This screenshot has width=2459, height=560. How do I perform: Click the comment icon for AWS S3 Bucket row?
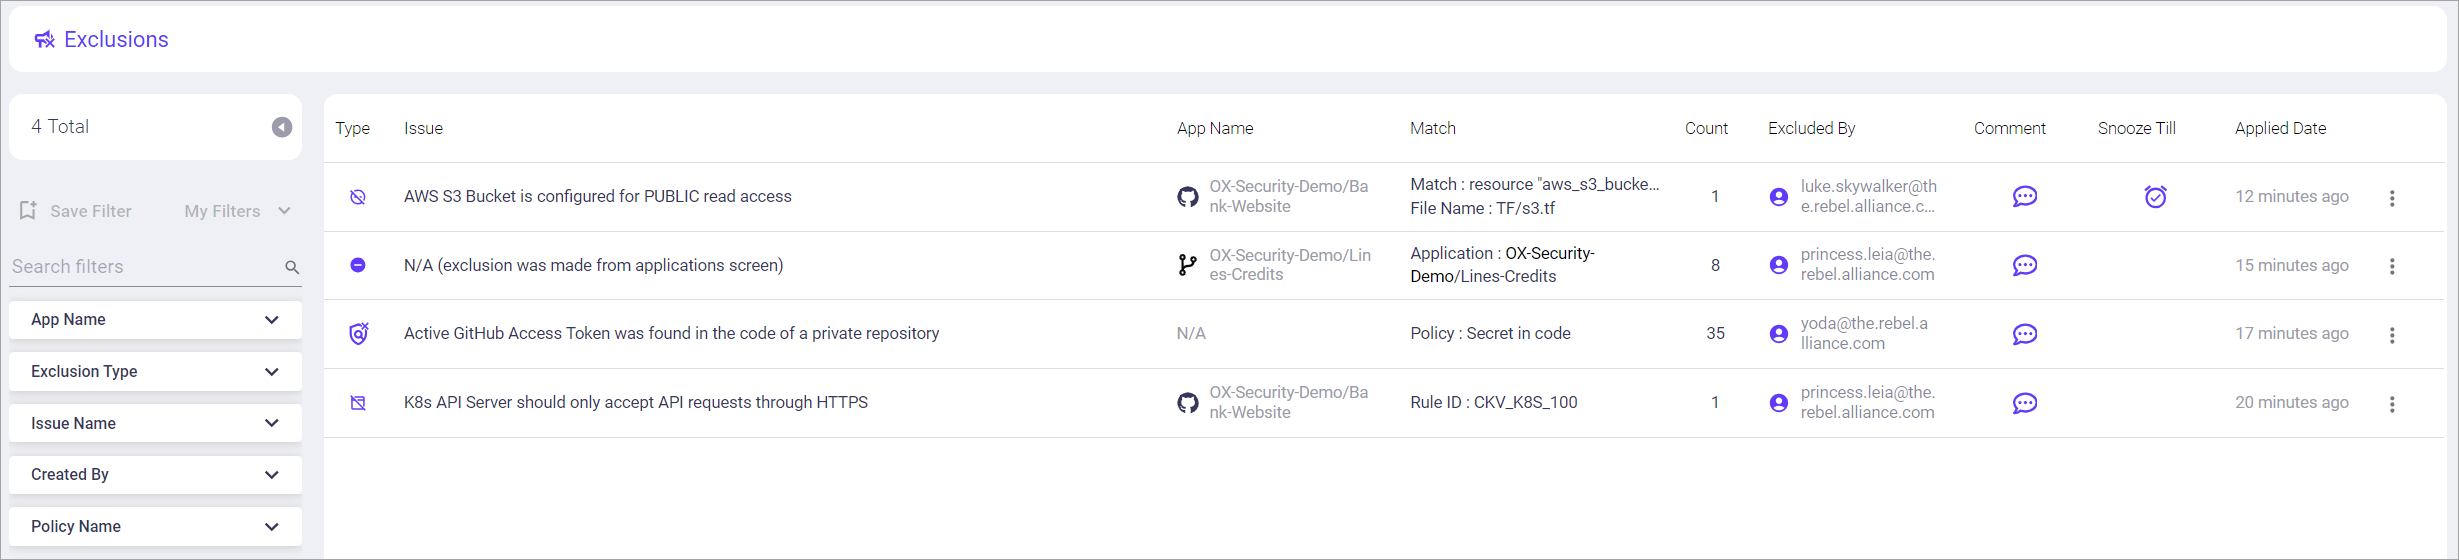click(2024, 197)
